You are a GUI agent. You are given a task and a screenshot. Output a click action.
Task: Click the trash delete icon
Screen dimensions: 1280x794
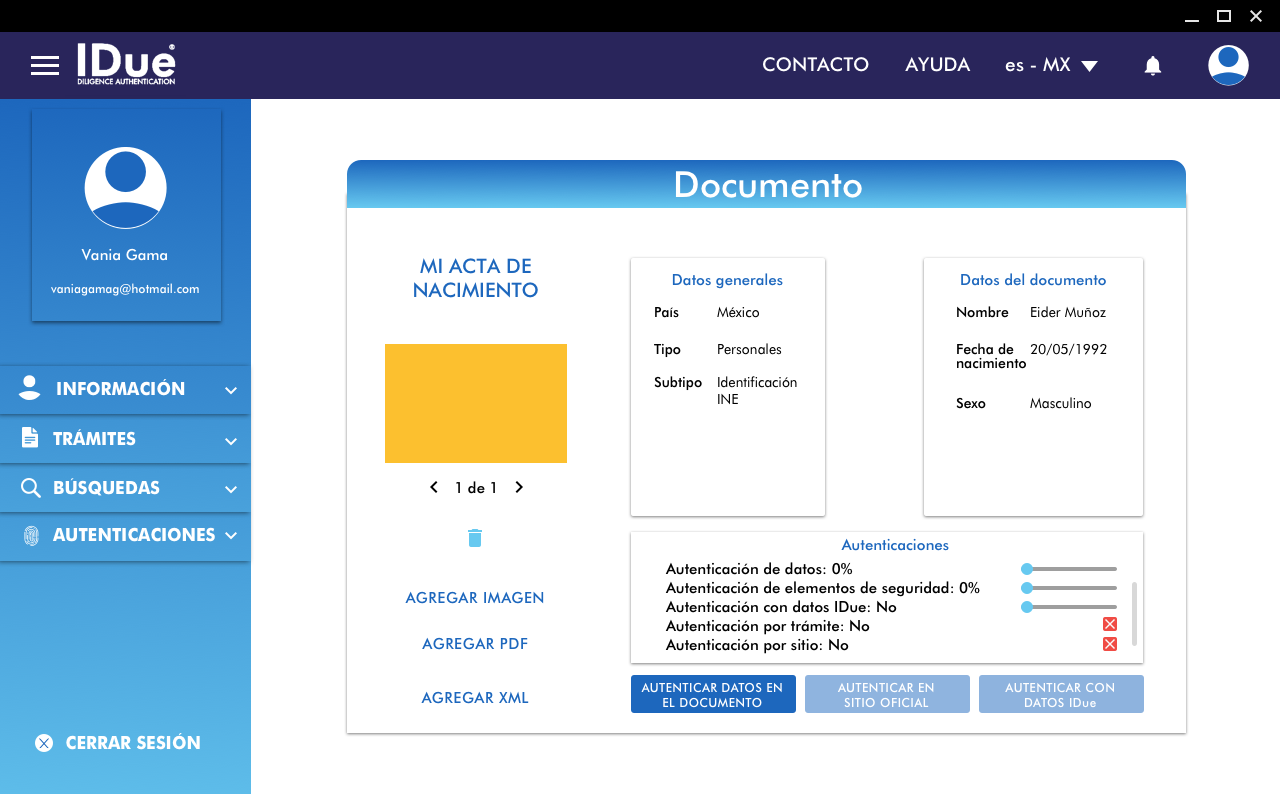pos(475,538)
